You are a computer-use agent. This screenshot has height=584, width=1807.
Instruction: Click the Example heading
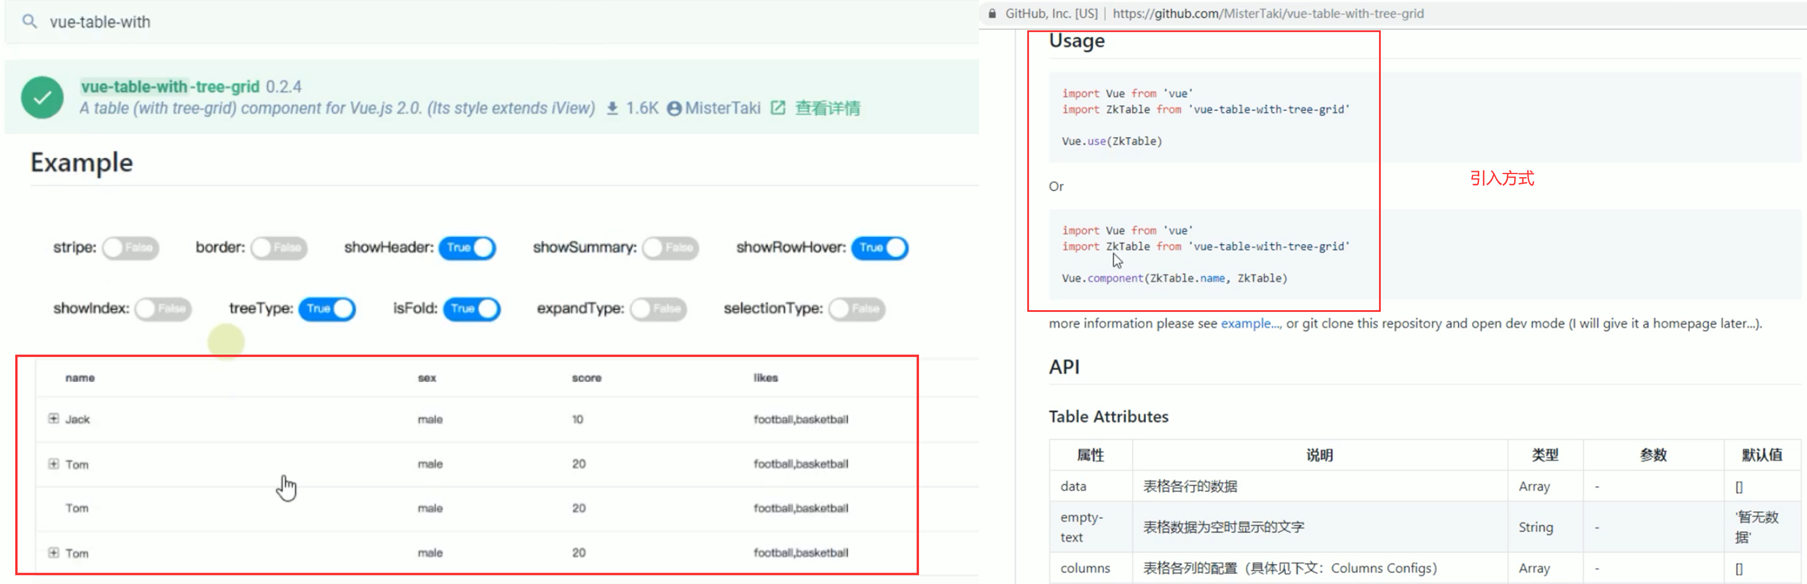82,163
